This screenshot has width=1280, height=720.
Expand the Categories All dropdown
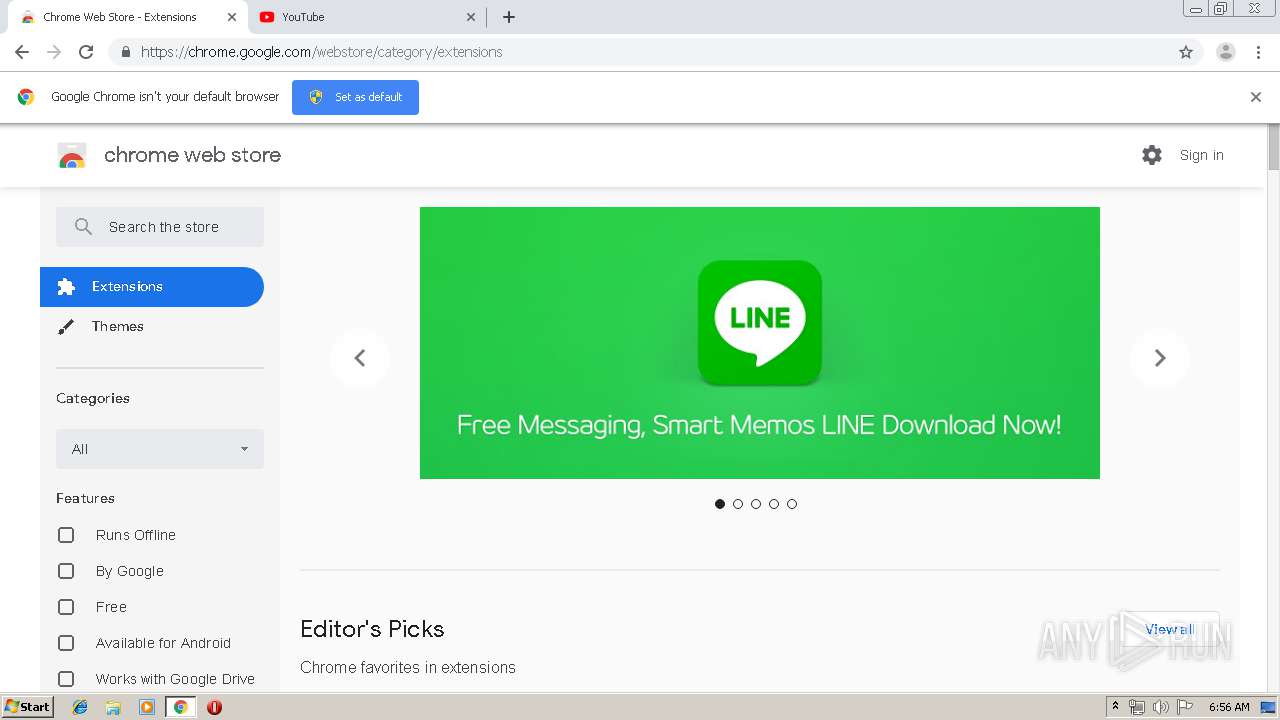pos(160,449)
